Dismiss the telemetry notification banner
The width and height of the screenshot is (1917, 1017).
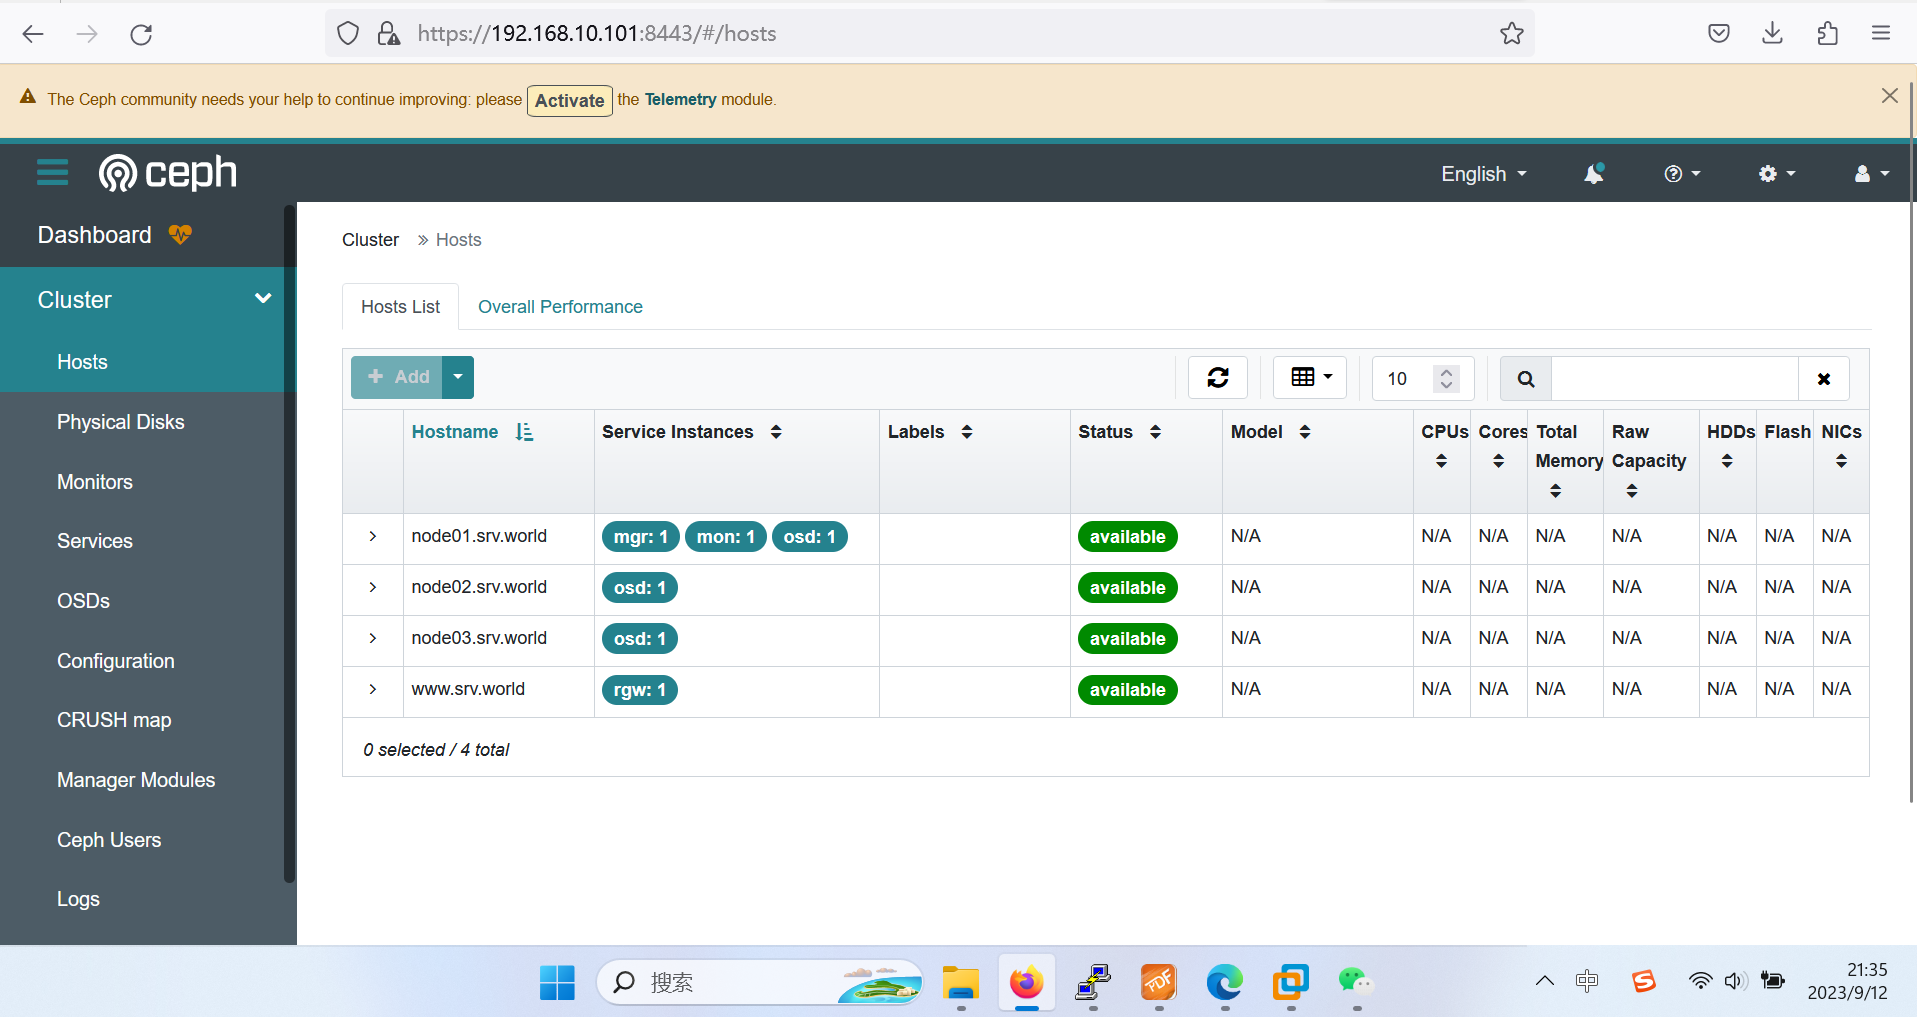tap(1889, 96)
